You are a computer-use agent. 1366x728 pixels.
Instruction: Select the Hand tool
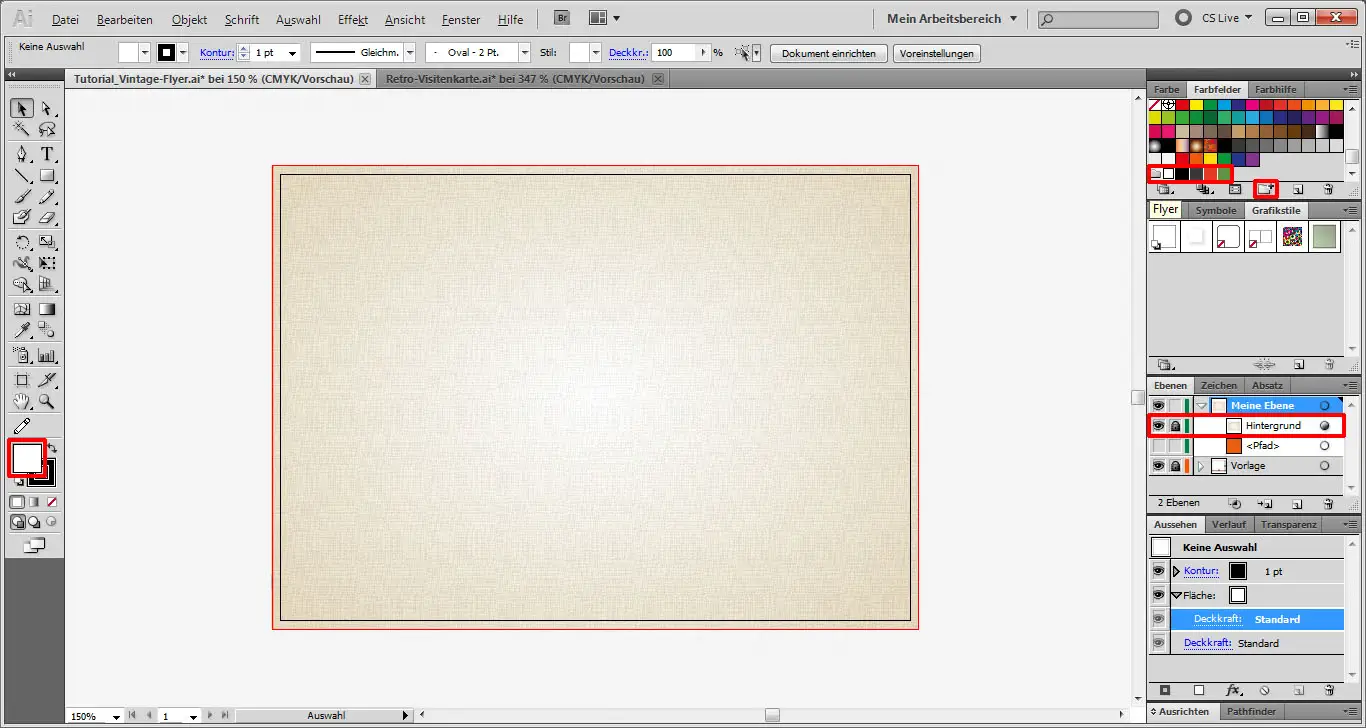click(22, 402)
